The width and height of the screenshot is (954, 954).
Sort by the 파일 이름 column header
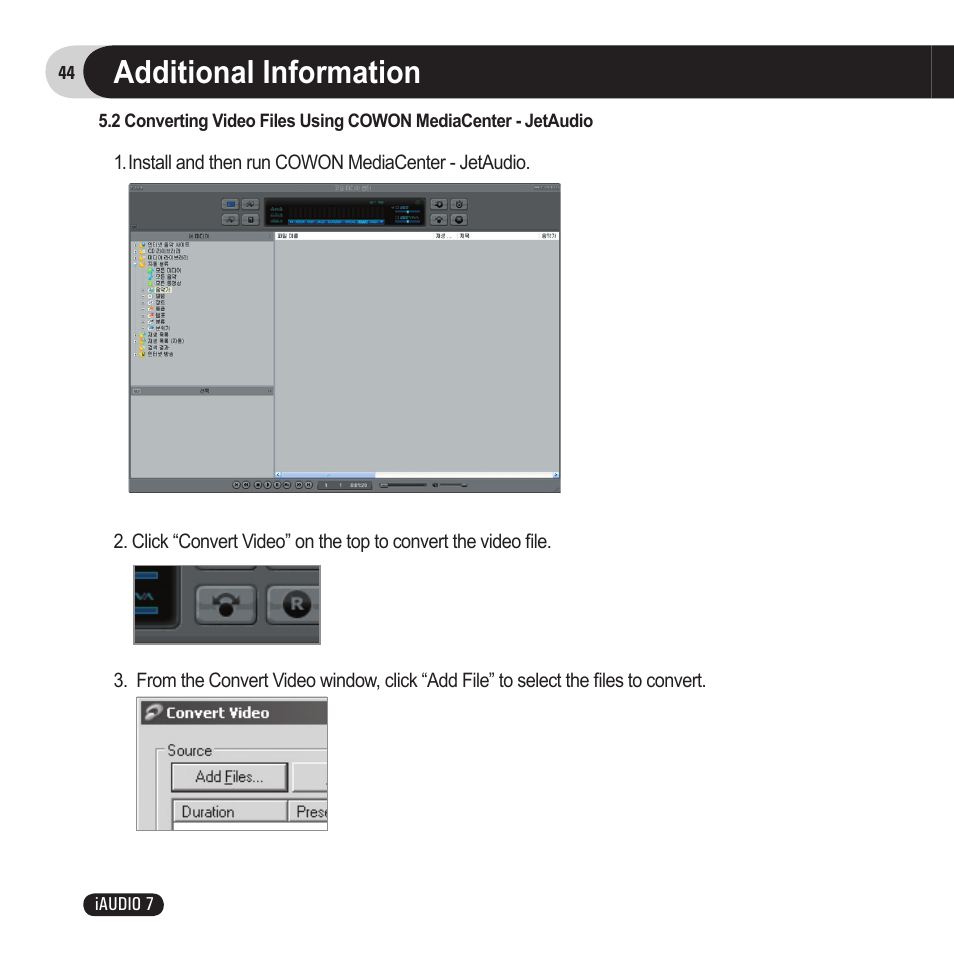tap(354, 235)
